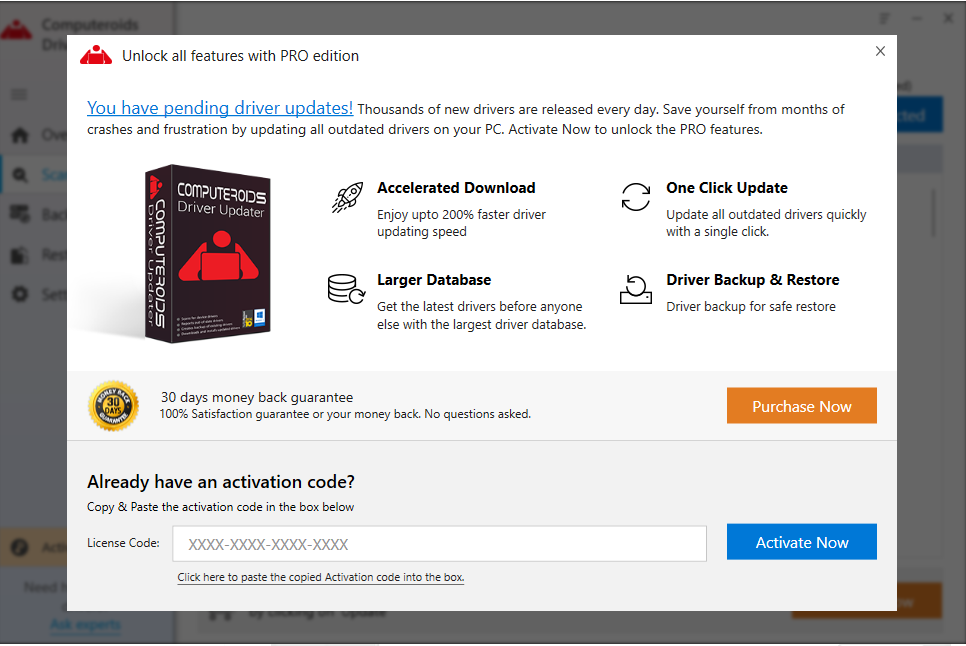Image resolution: width=966 pixels, height=646 pixels.
Task: Click link to paste copied Activation code
Action: pos(320,577)
